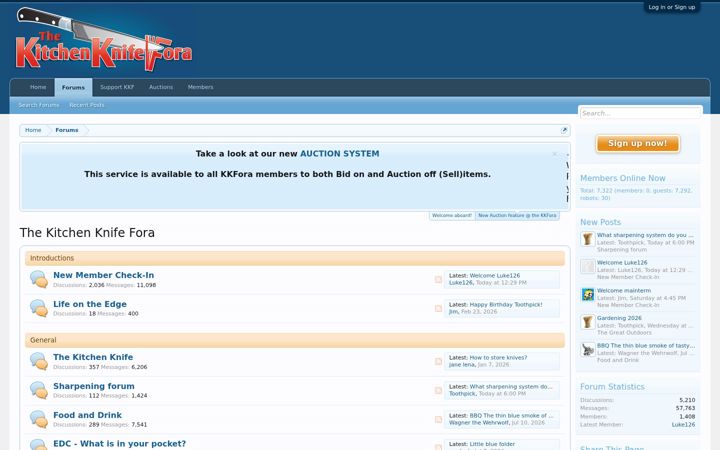Click the quick navigation icon in breadcrumb bar
720x450 pixels.
564,130
